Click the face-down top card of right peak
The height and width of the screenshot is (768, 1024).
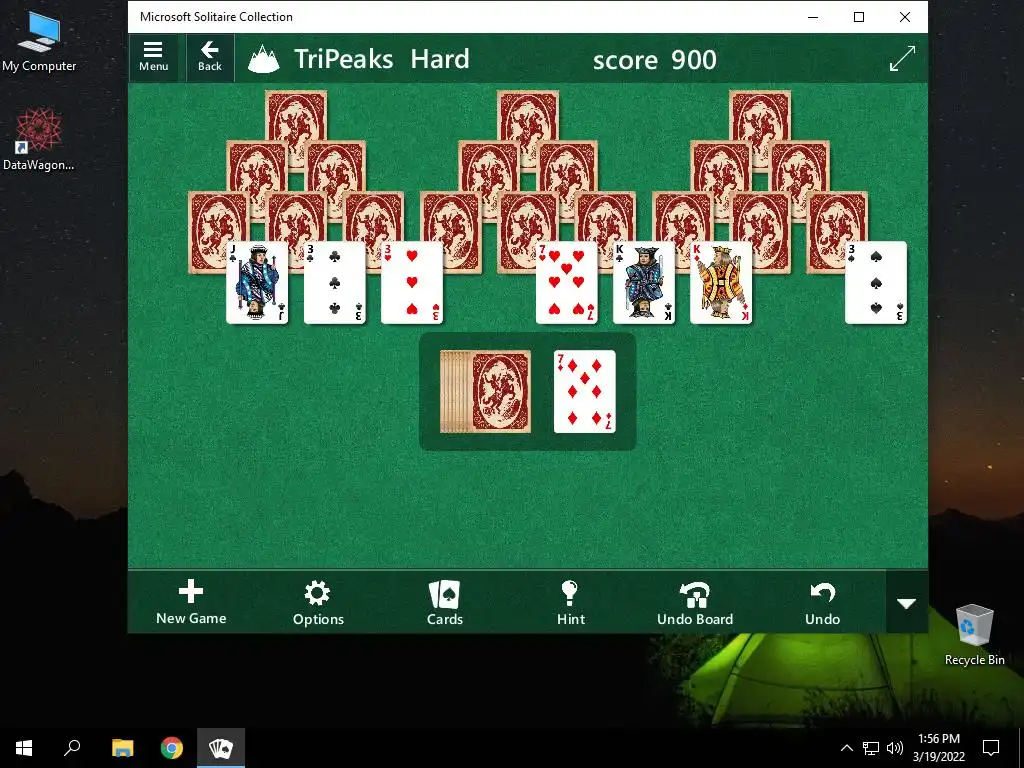[760, 116]
